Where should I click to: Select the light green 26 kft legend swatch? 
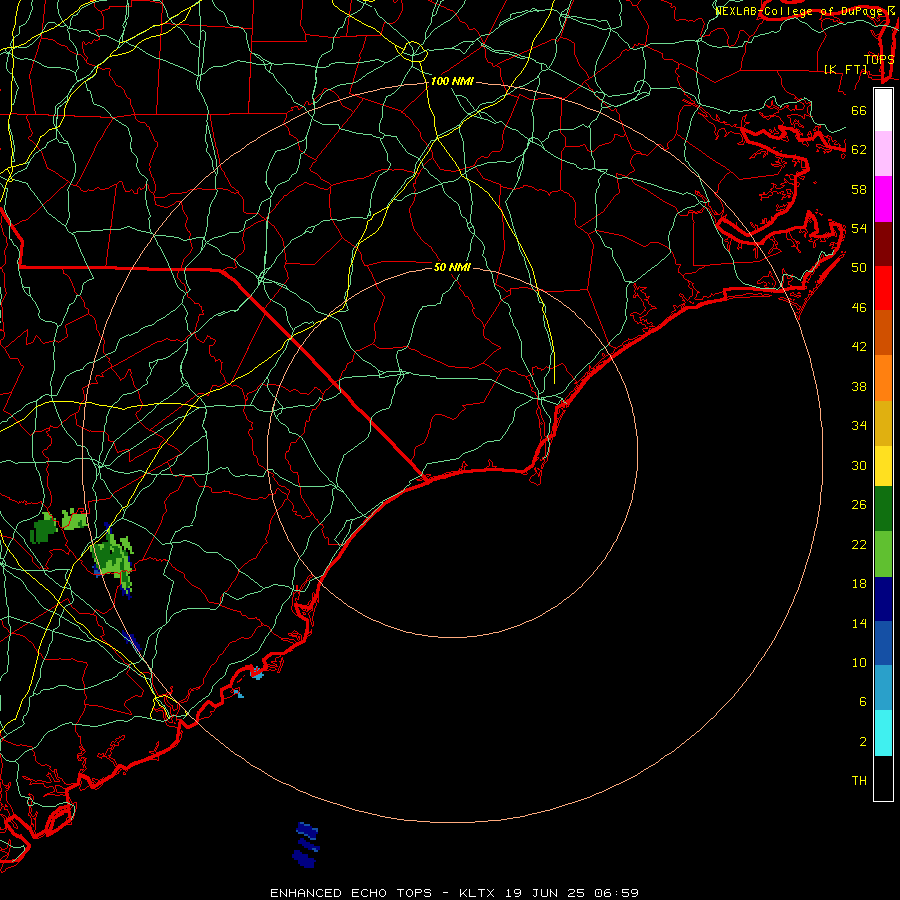883,554
